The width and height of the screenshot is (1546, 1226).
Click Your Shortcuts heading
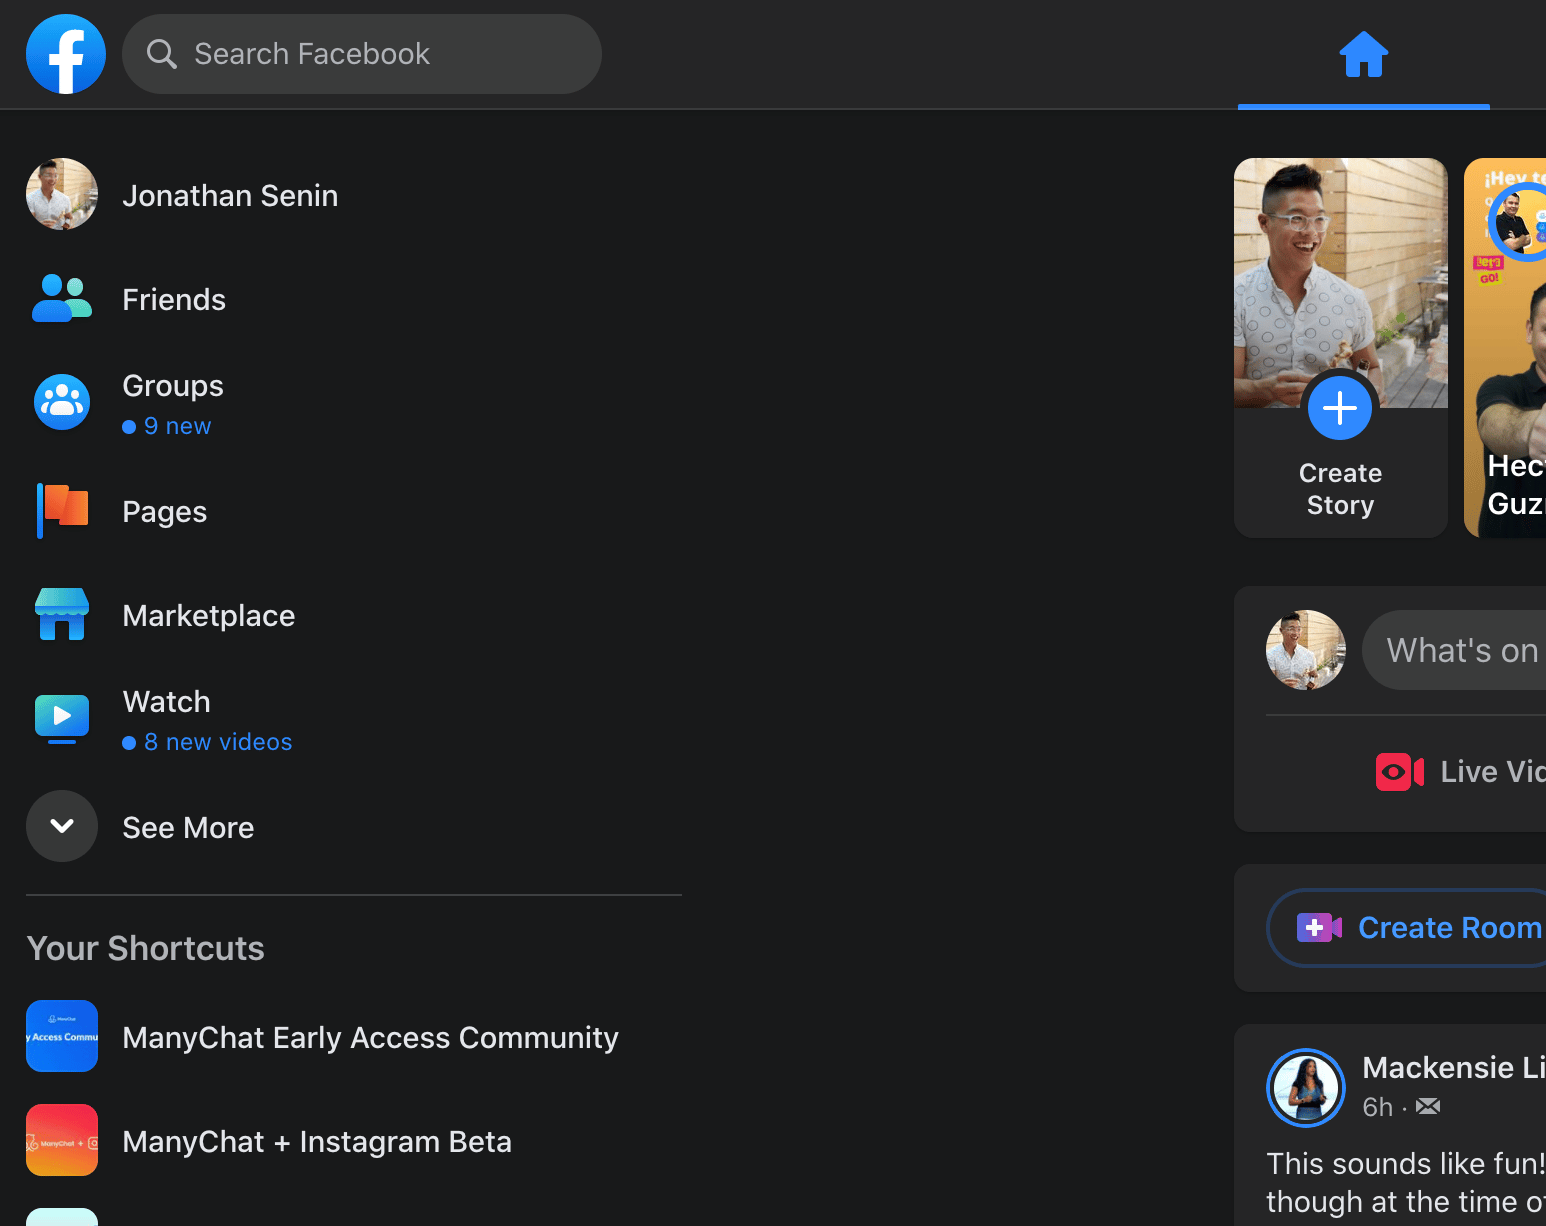(146, 948)
